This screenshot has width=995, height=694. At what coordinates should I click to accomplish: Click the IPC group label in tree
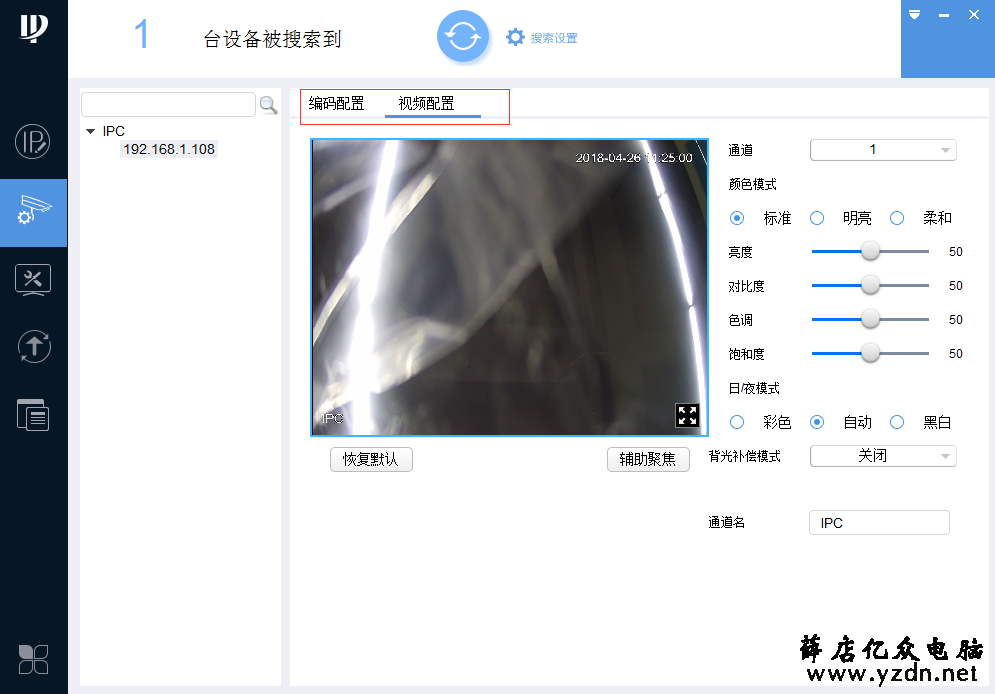[x=114, y=131]
